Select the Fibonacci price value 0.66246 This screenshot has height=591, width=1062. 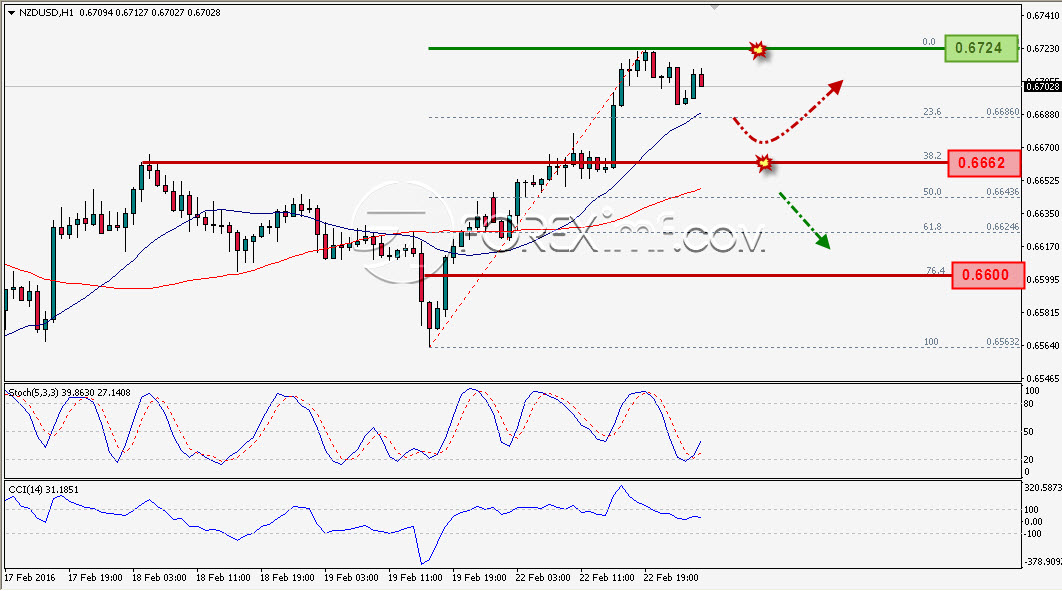coord(1002,227)
